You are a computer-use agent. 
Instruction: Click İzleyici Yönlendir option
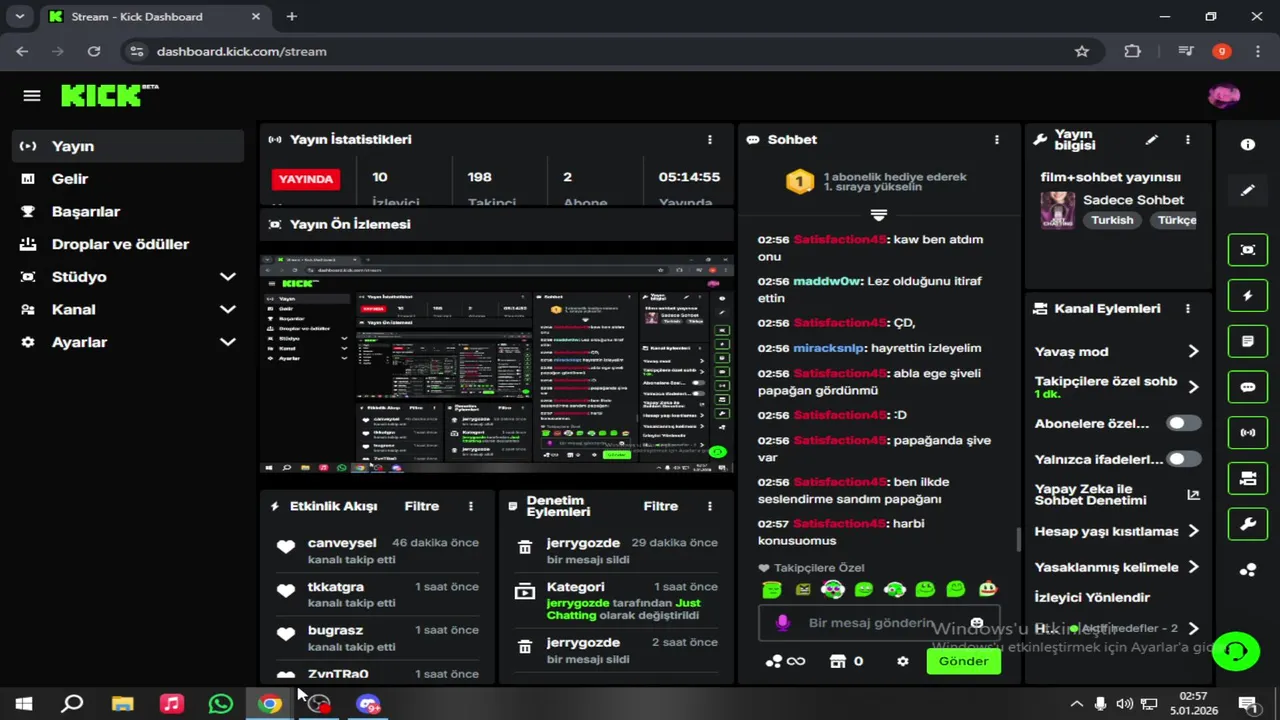tap(1092, 597)
